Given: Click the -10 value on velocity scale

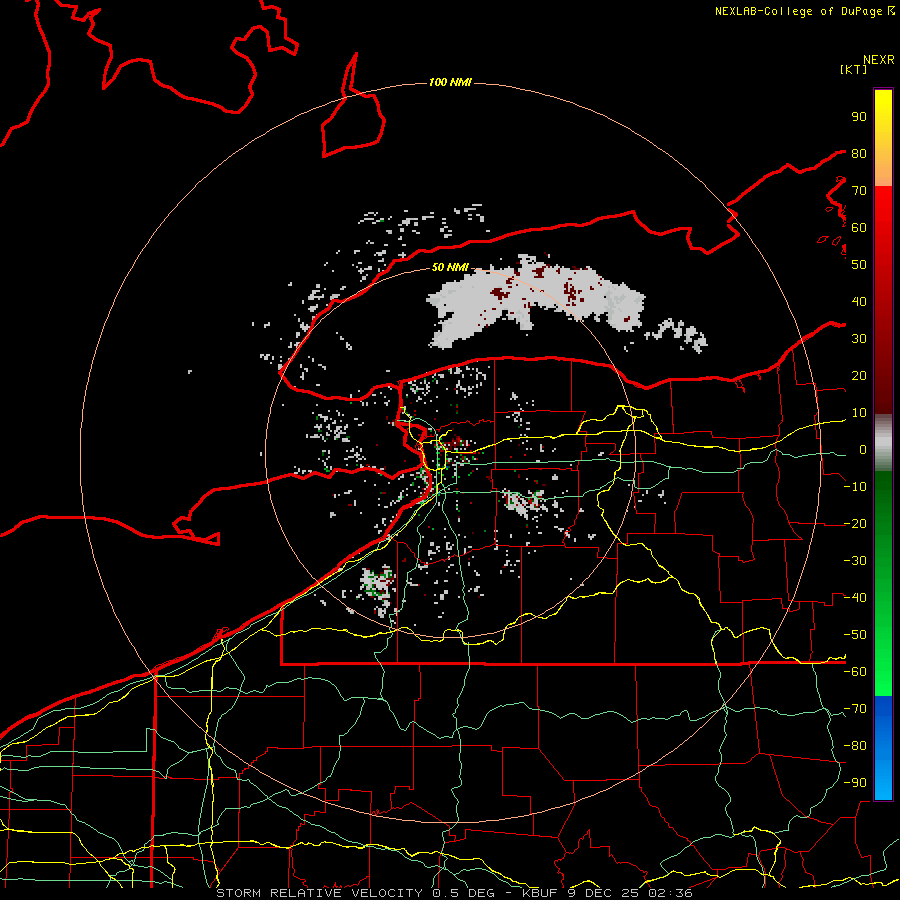Looking at the screenshot, I should (855, 487).
